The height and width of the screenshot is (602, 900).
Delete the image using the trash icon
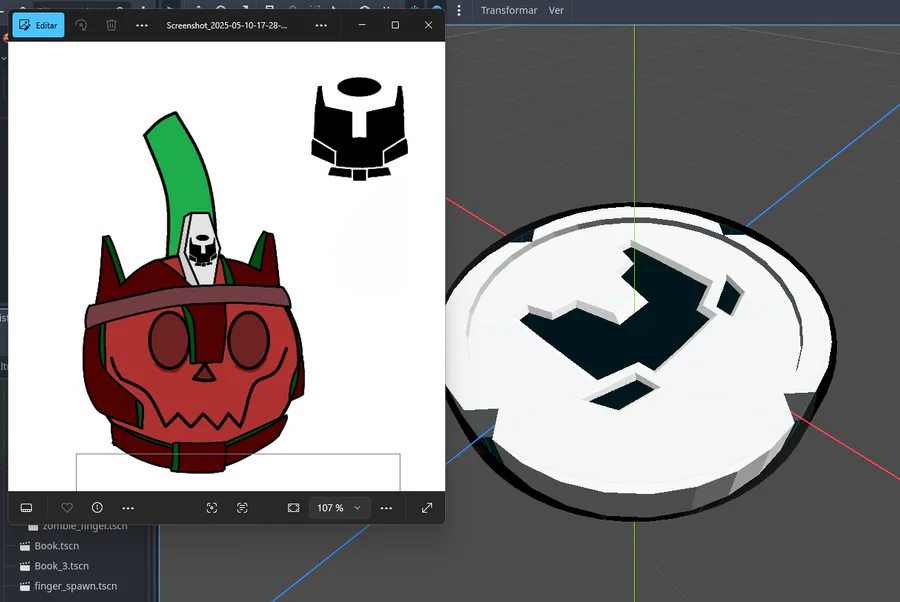111,25
